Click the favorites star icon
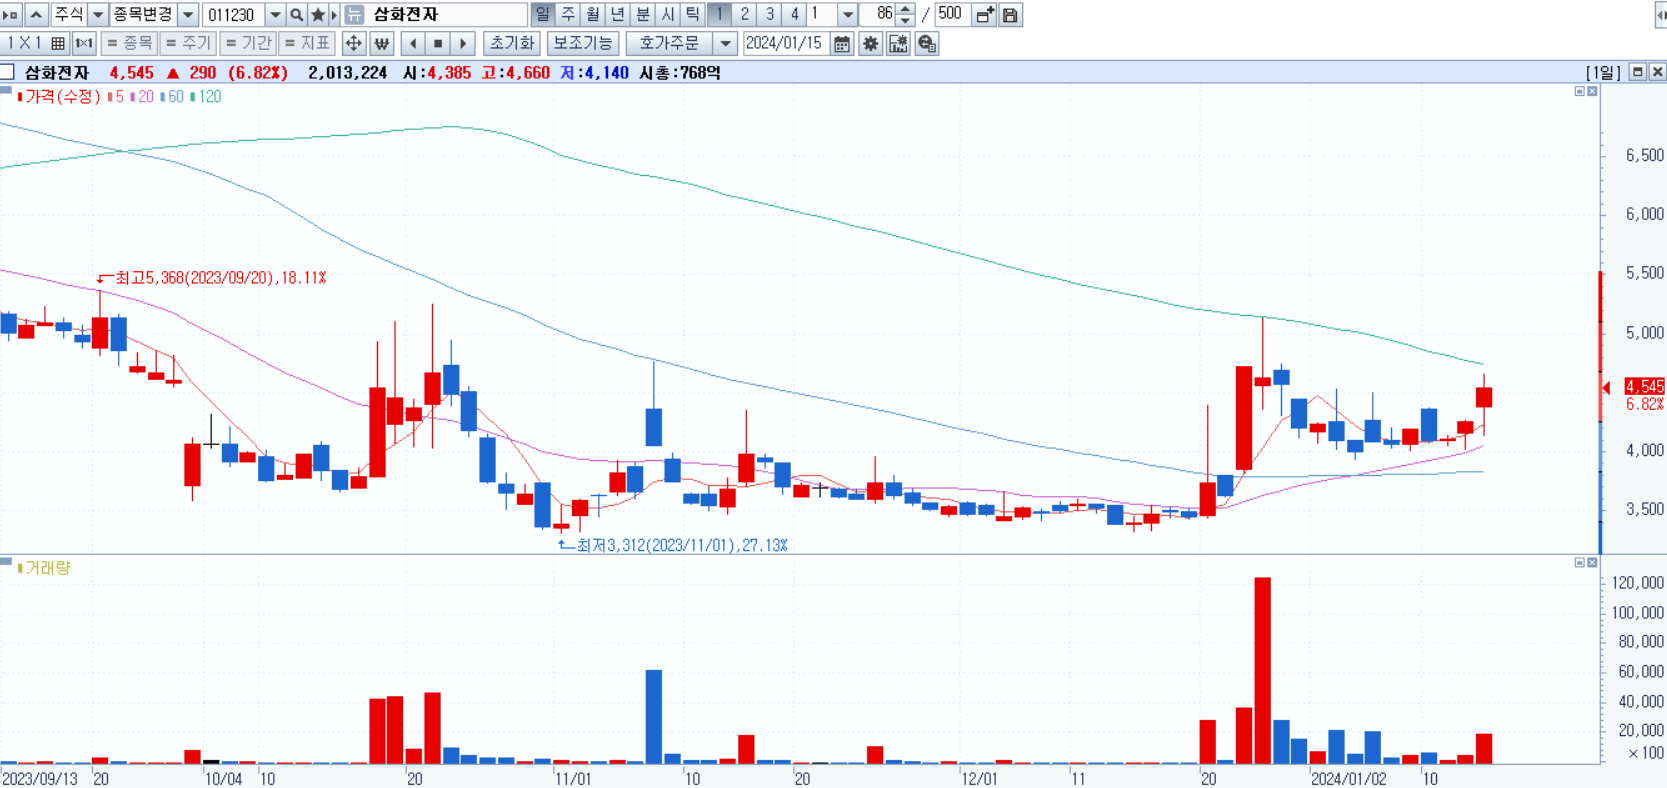Image resolution: width=1667 pixels, height=788 pixels. (318, 15)
